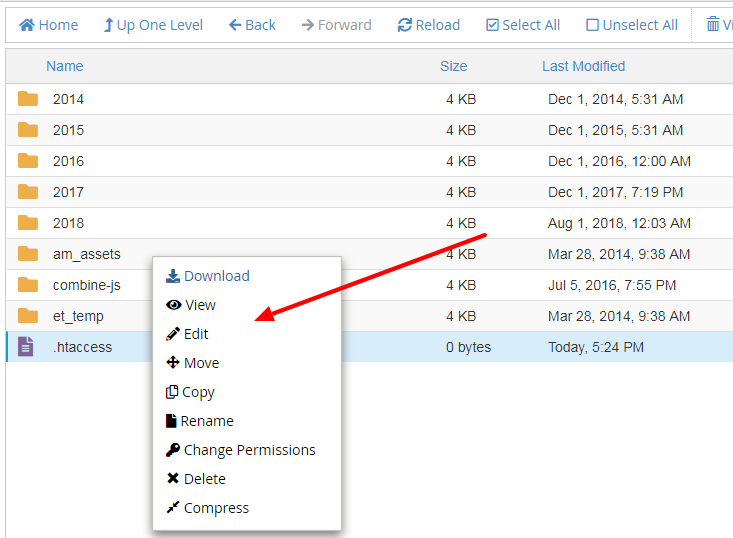Screen dimensions: 733x538
Task: Click the Up One Level arrow icon
Action: click(108, 25)
